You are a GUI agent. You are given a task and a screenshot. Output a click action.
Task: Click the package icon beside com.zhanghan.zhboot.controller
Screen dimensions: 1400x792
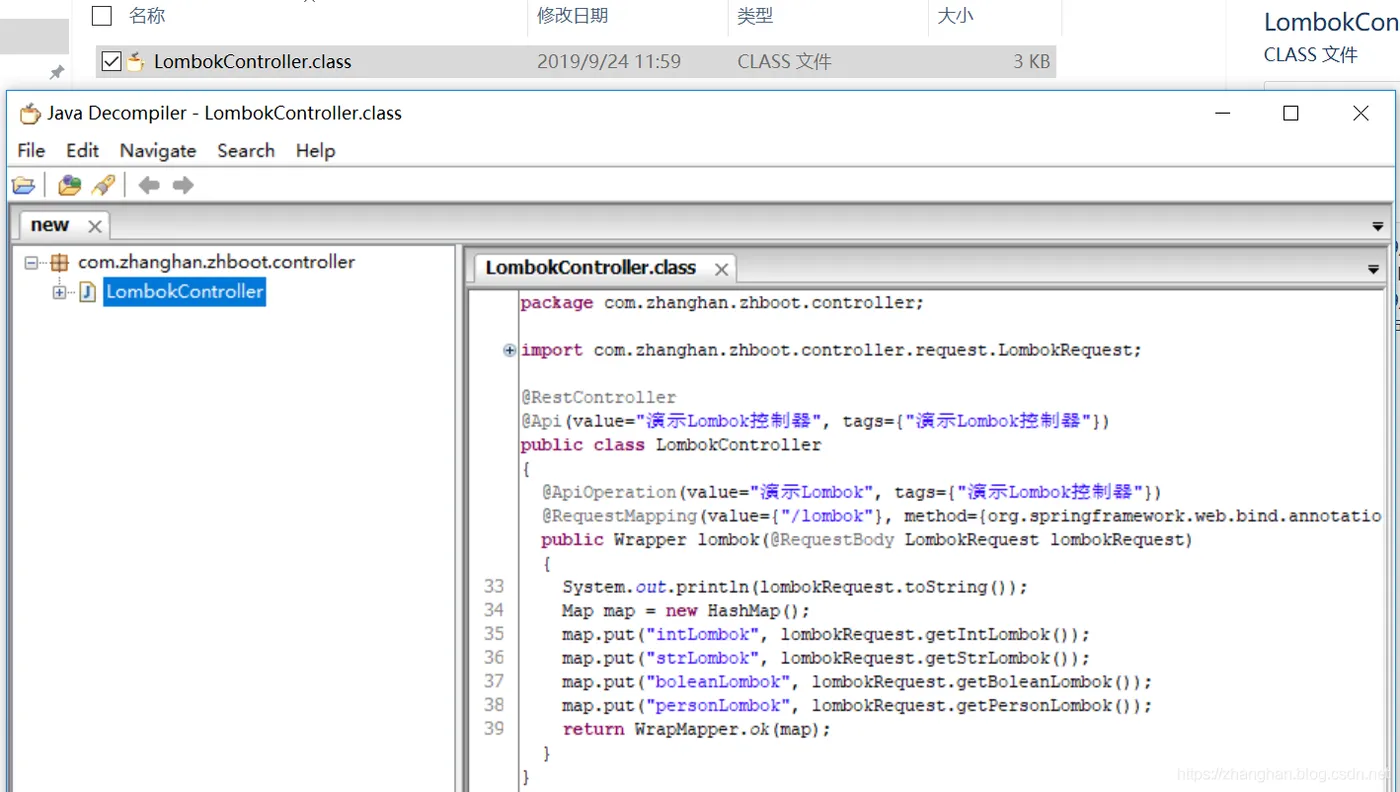coord(60,263)
